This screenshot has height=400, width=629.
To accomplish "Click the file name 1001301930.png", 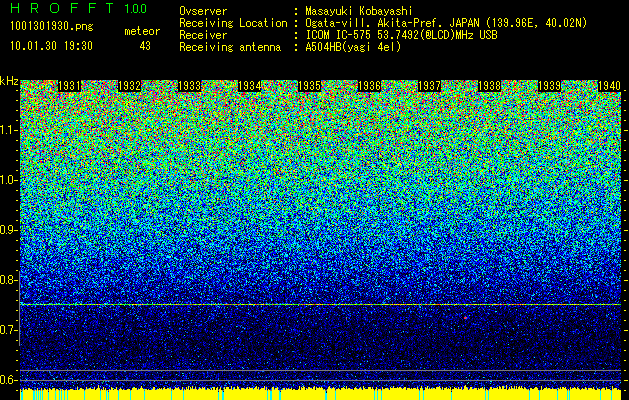I will click(x=52, y=27).
